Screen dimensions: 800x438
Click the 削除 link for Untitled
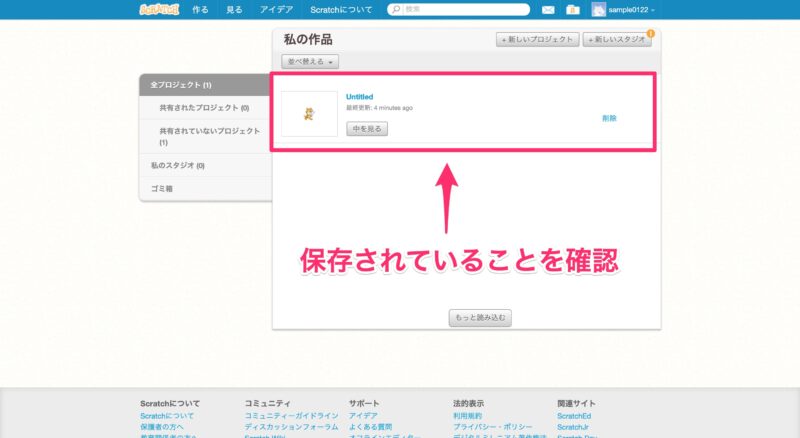(x=609, y=118)
